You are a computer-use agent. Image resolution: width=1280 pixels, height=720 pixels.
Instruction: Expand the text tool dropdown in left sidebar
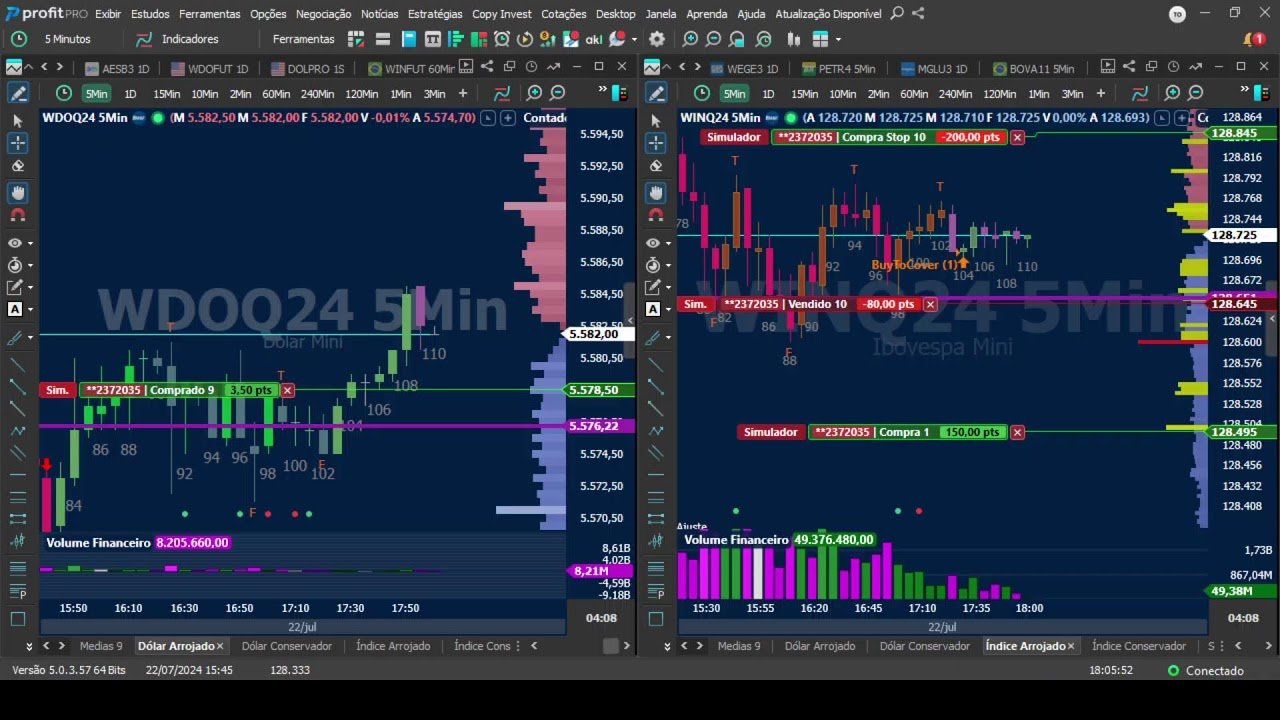point(31,310)
